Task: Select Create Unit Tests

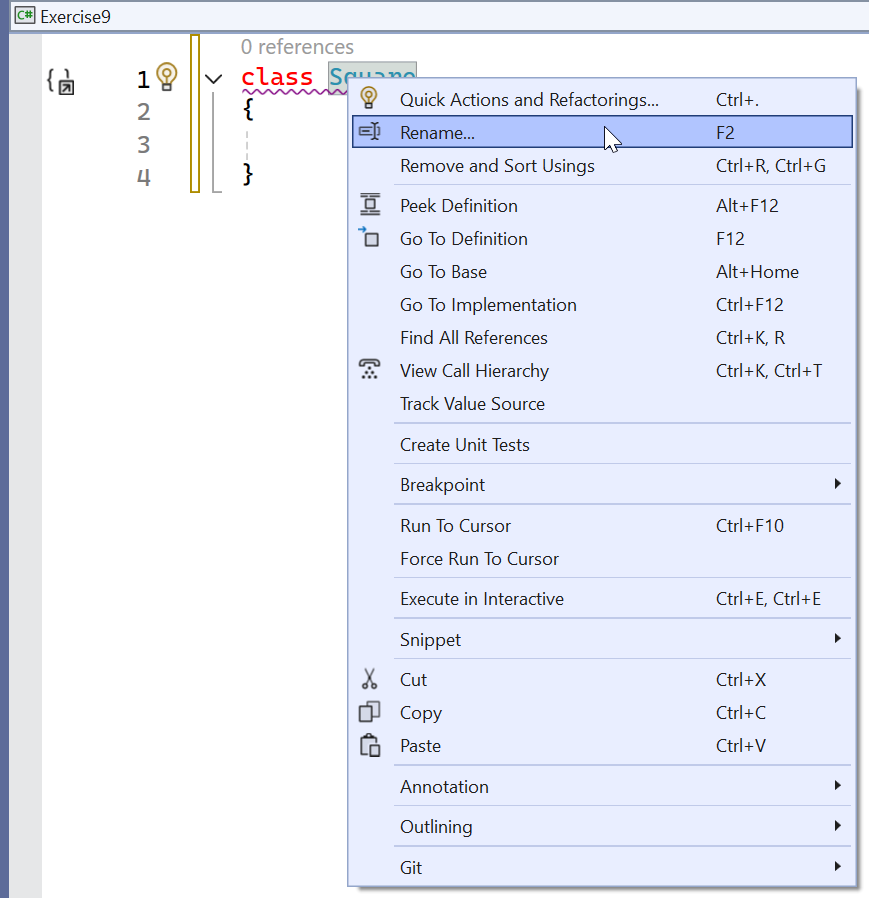Action: 602,444
